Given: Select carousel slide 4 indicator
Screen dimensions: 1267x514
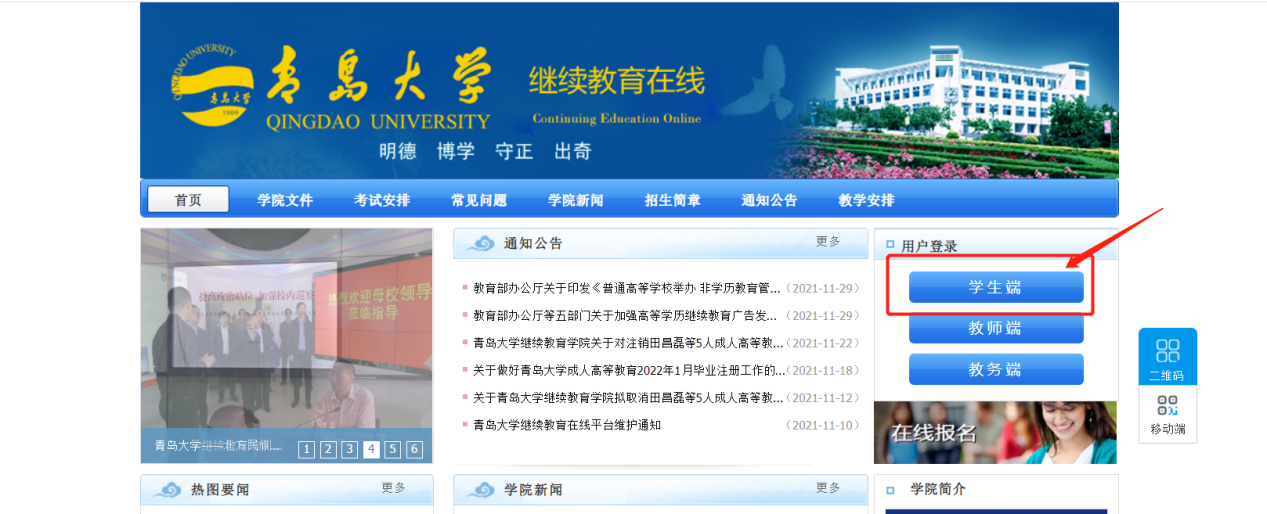Looking at the screenshot, I should point(371,449).
